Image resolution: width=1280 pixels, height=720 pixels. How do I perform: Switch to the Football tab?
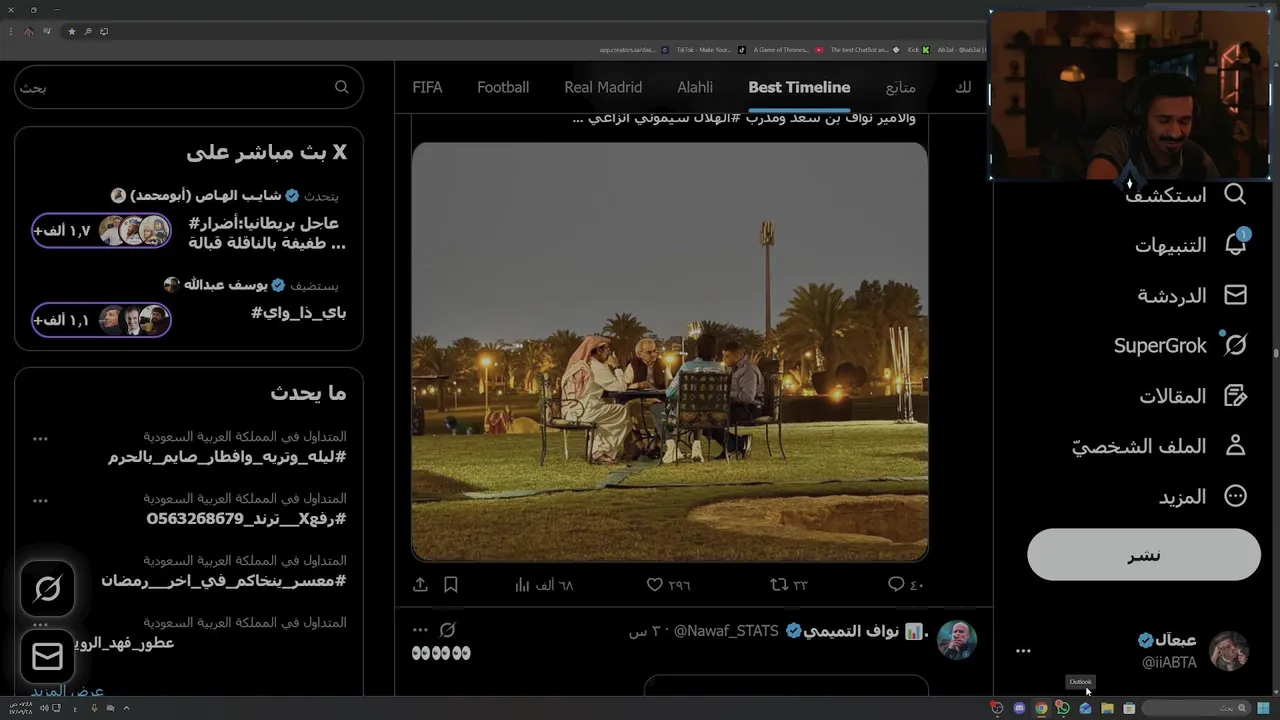(x=503, y=87)
